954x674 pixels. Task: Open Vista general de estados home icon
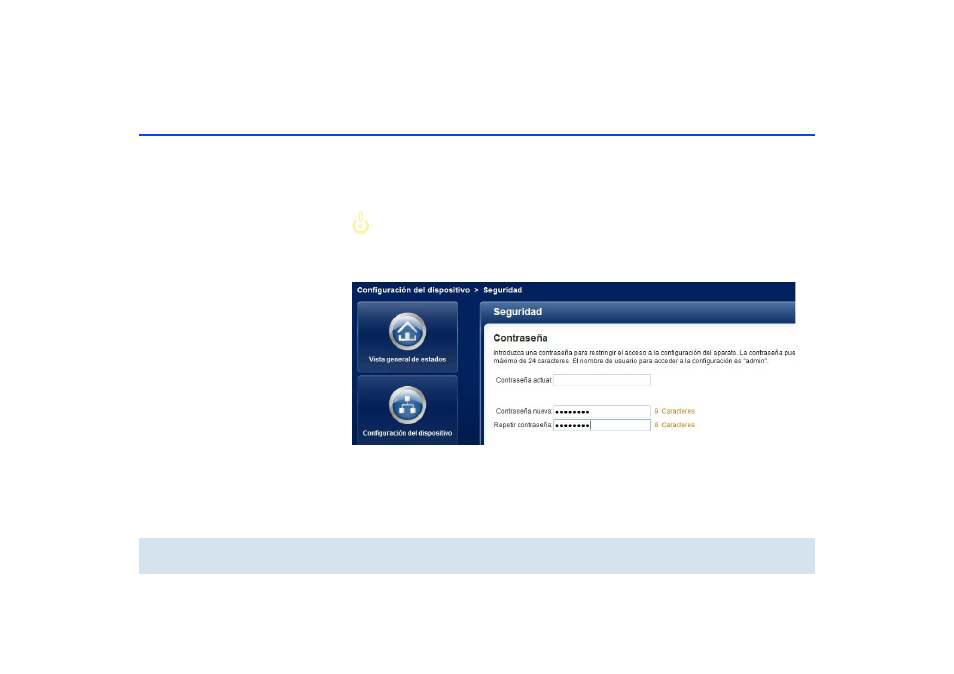(x=407, y=332)
